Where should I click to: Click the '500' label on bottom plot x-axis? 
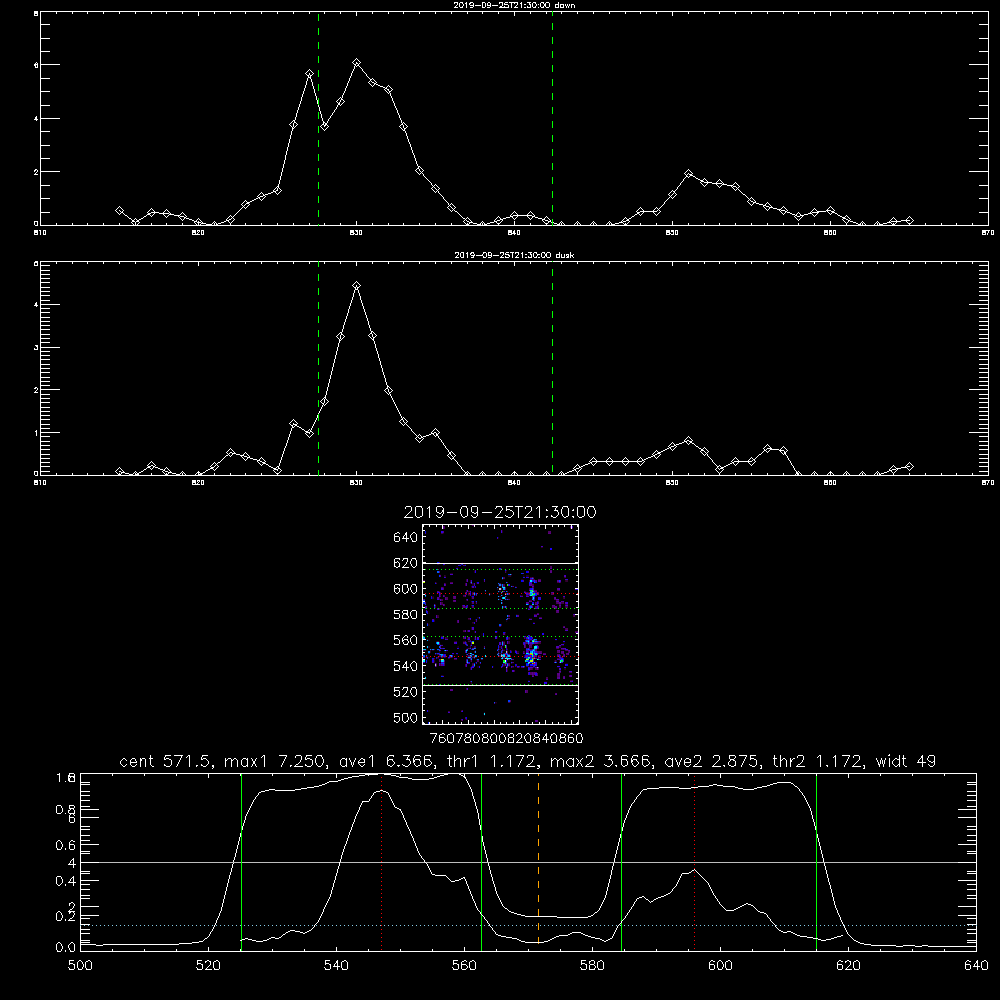[80, 966]
